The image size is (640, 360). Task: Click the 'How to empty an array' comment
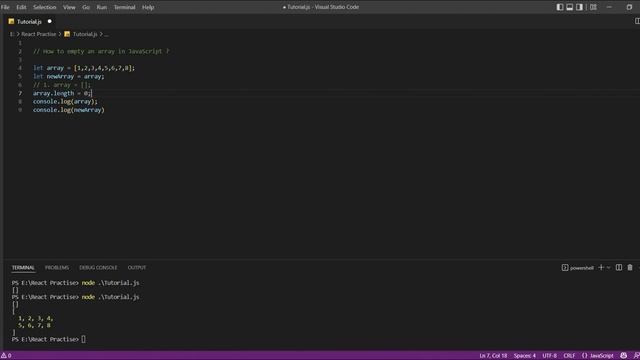point(101,51)
